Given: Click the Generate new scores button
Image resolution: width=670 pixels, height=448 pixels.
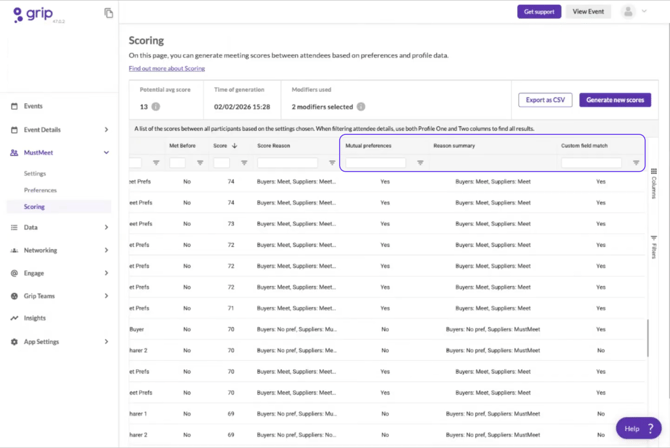Looking at the screenshot, I should pyautogui.click(x=614, y=100).
